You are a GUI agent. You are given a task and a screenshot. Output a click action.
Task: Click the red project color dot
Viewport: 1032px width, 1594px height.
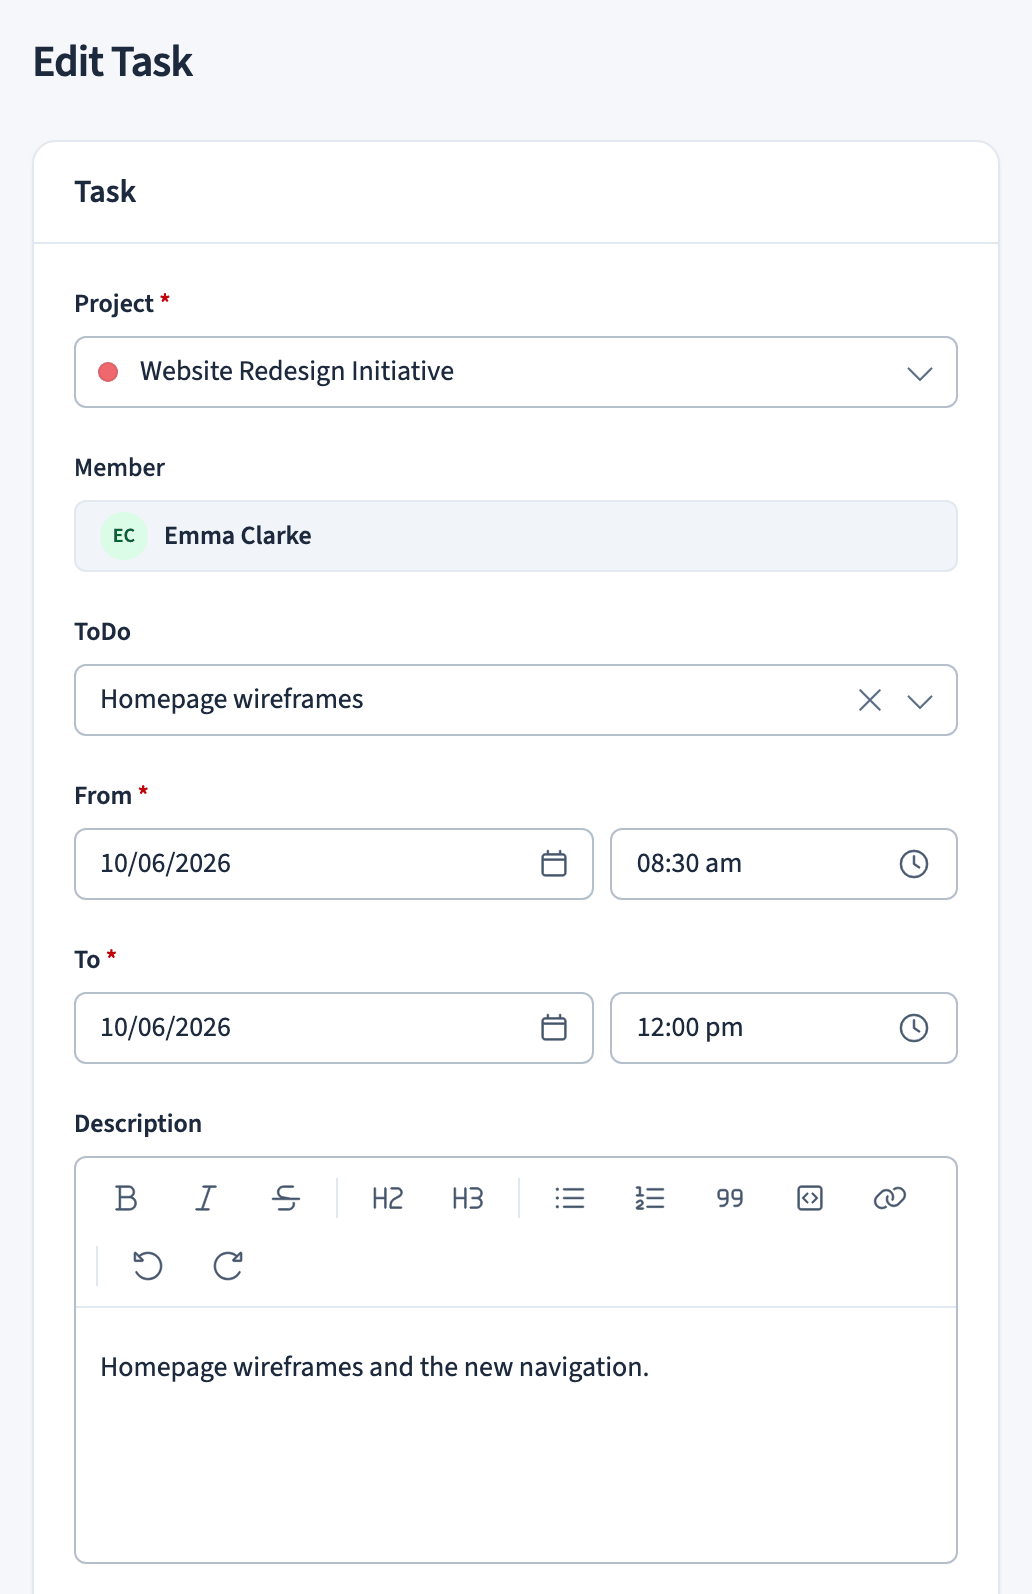108,372
